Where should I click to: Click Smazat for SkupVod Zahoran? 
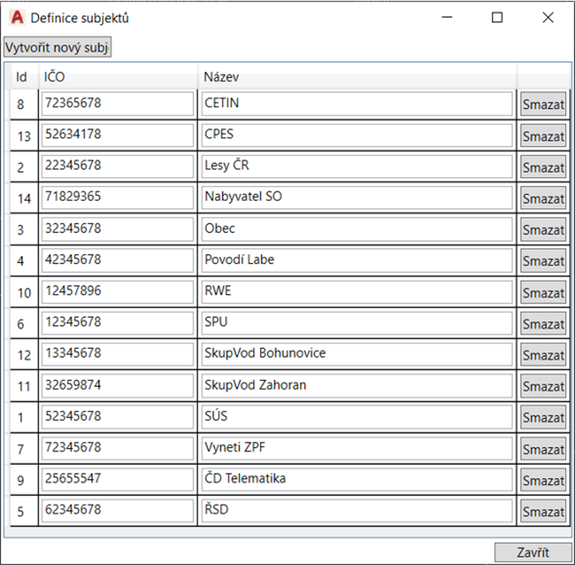point(543,386)
